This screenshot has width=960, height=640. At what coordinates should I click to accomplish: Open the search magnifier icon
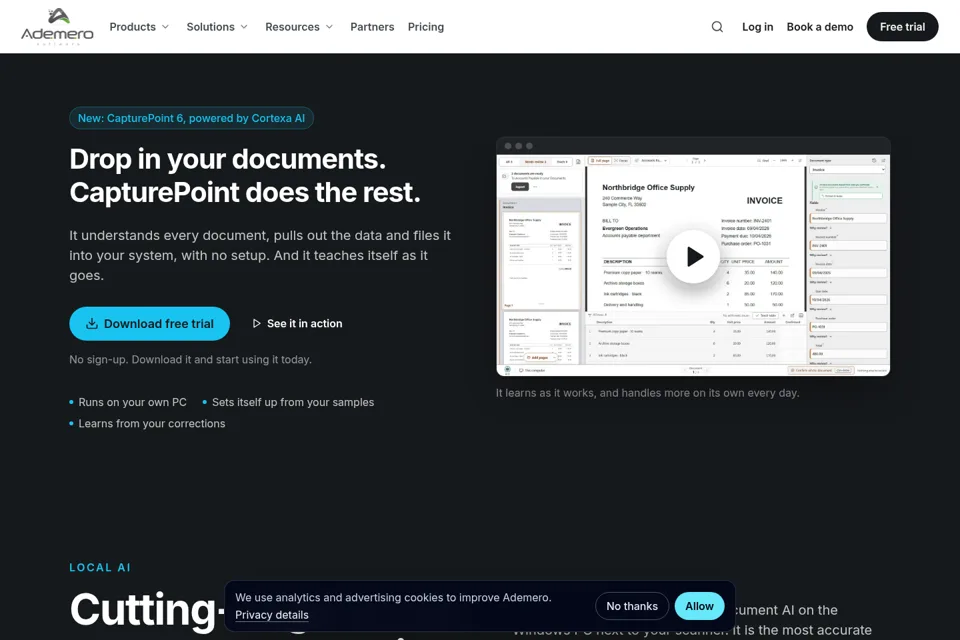click(717, 27)
